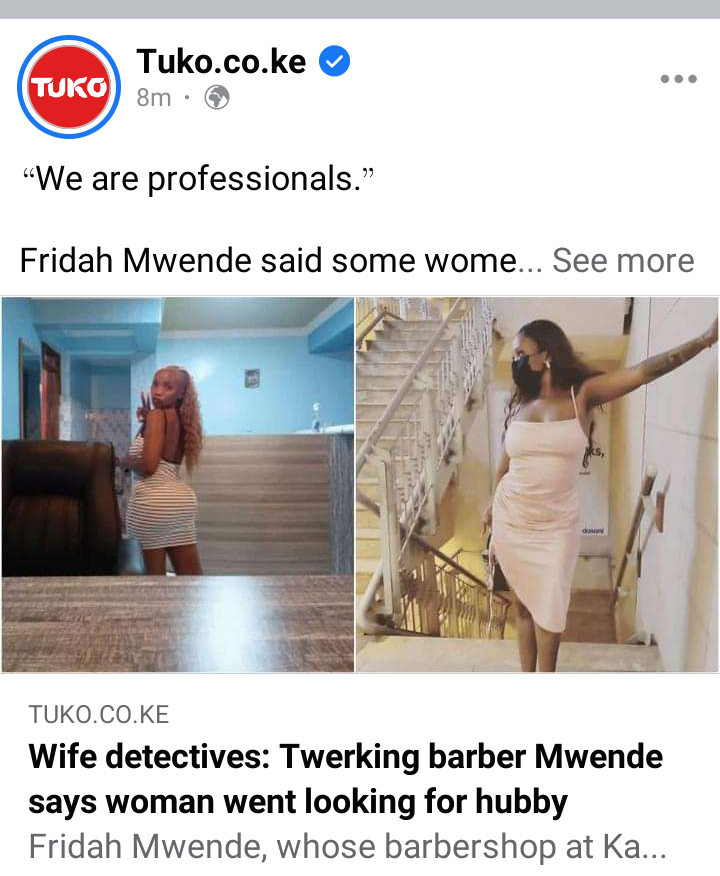
Task: Select the "We are professionals." quote text
Action: point(198,179)
